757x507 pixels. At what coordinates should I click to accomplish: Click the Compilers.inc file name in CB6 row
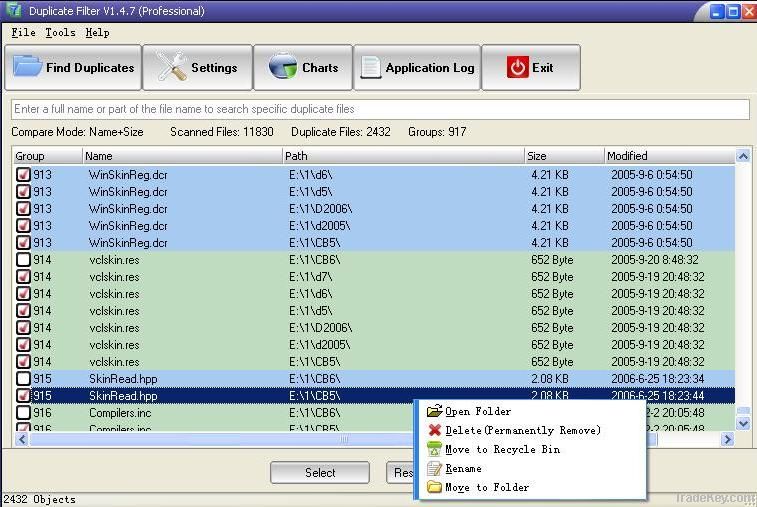(120, 413)
